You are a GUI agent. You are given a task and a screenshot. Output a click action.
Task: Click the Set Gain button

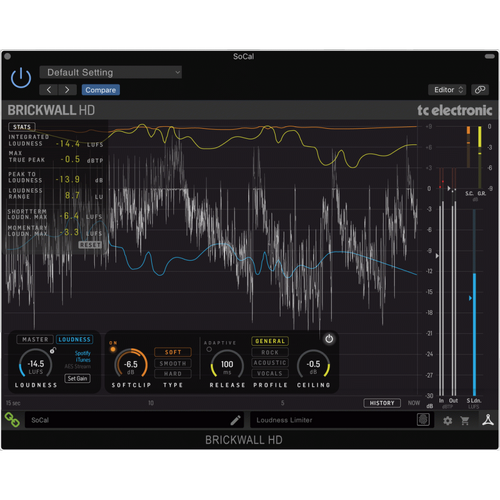tap(77, 378)
